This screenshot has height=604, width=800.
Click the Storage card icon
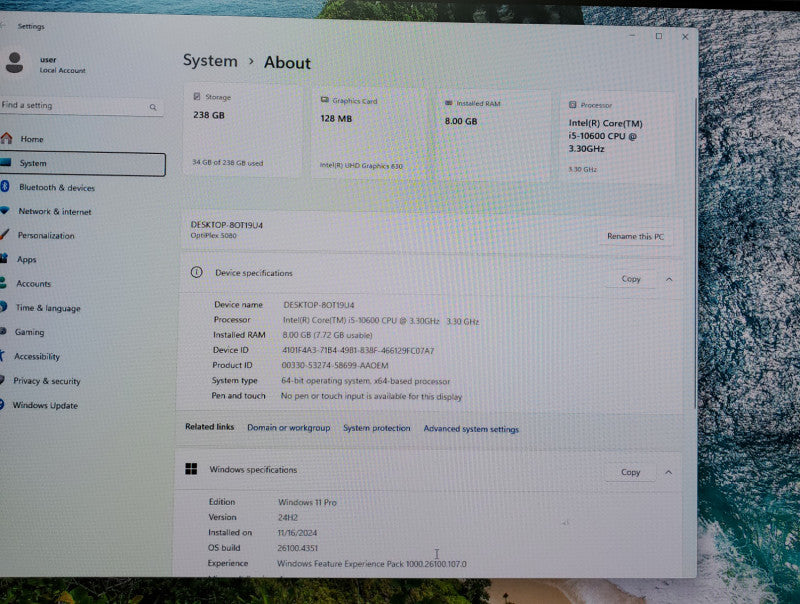pos(197,96)
